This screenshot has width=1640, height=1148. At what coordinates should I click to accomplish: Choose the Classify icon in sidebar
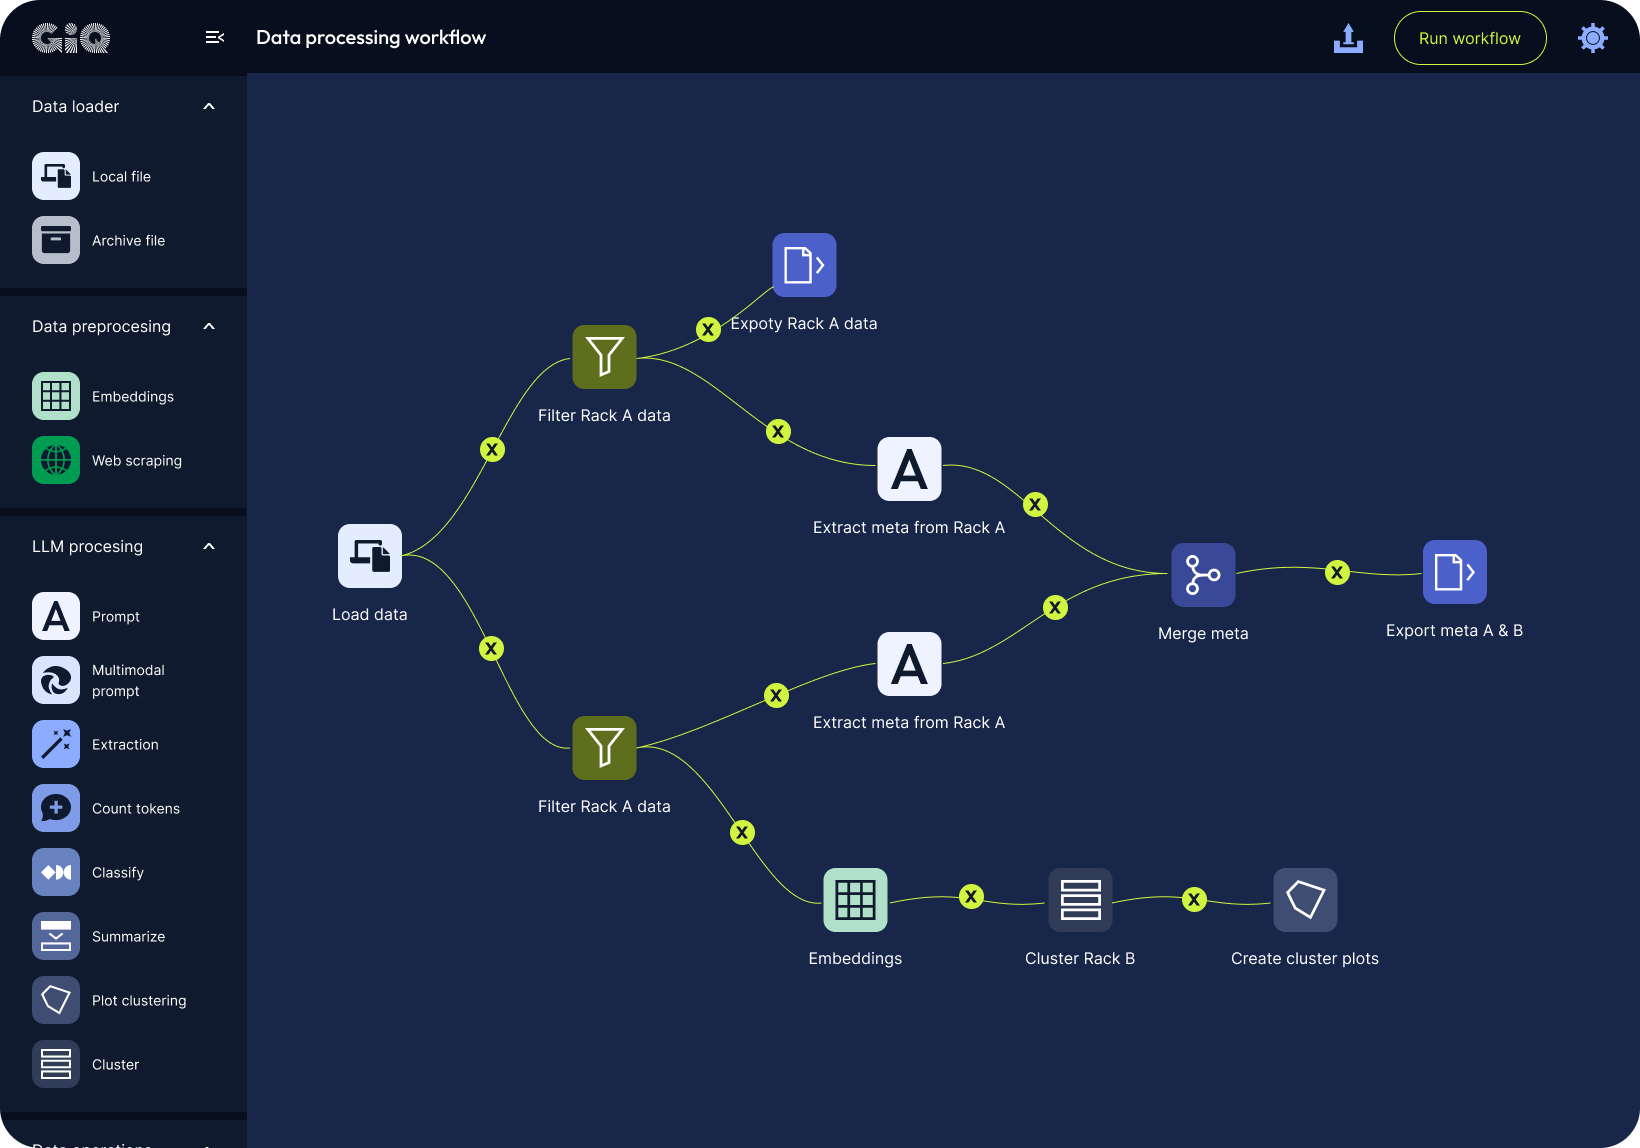point(56,872)
